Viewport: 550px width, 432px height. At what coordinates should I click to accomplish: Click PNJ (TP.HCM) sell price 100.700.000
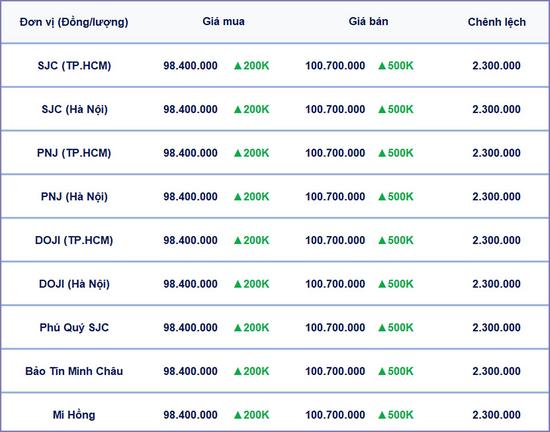335,153
